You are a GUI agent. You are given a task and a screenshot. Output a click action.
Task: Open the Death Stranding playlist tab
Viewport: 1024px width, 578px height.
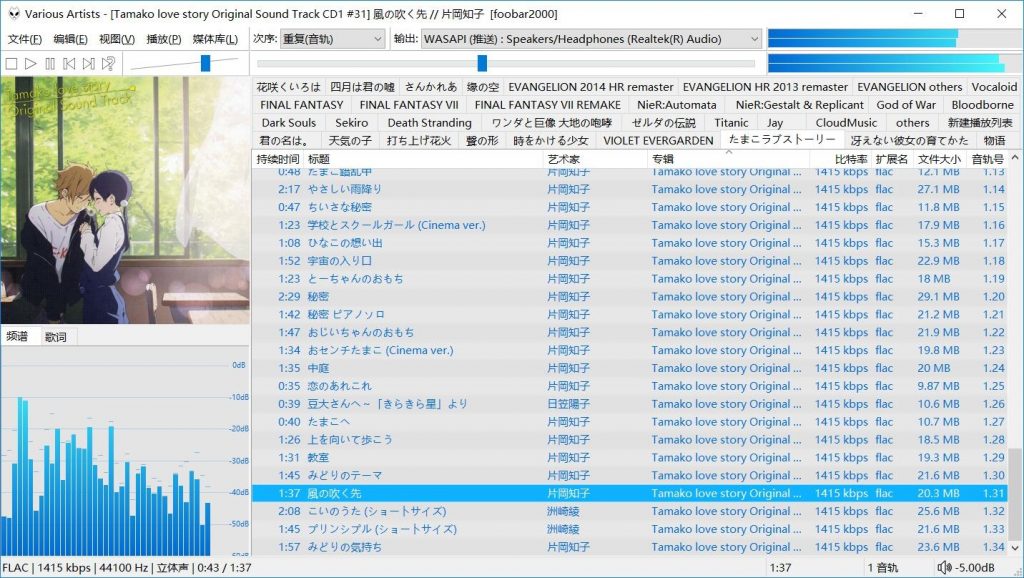(429, 123)
